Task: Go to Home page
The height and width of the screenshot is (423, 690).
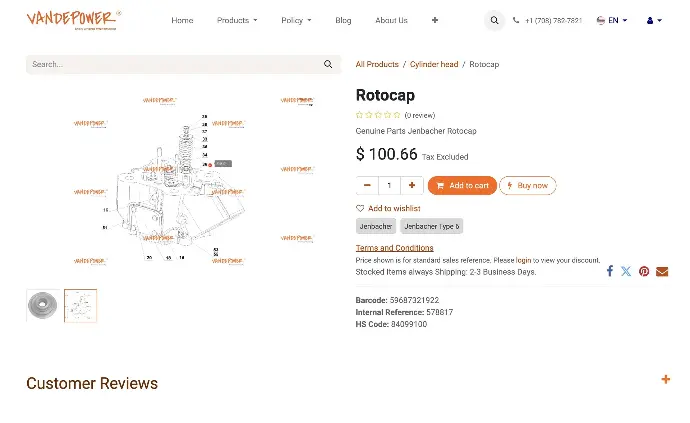Action: [x=182, y=20]
